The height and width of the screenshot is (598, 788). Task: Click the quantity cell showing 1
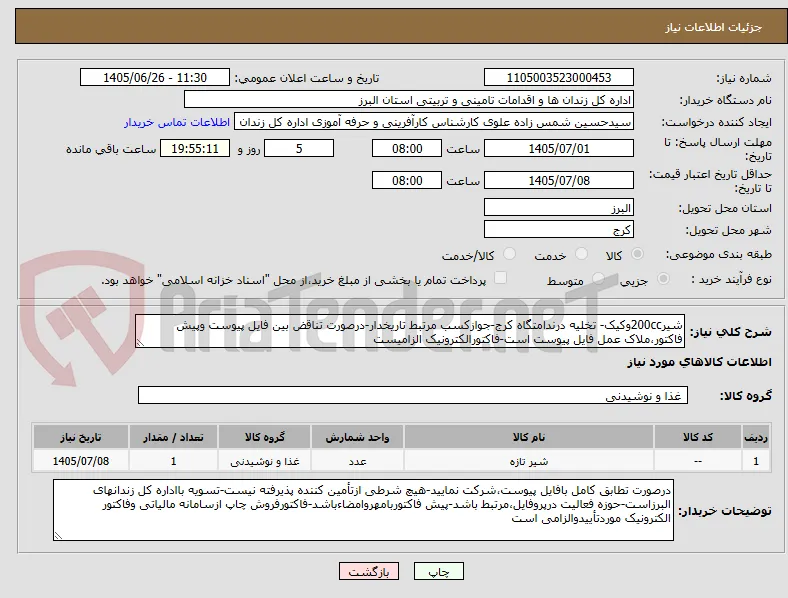tap(173, 461)
